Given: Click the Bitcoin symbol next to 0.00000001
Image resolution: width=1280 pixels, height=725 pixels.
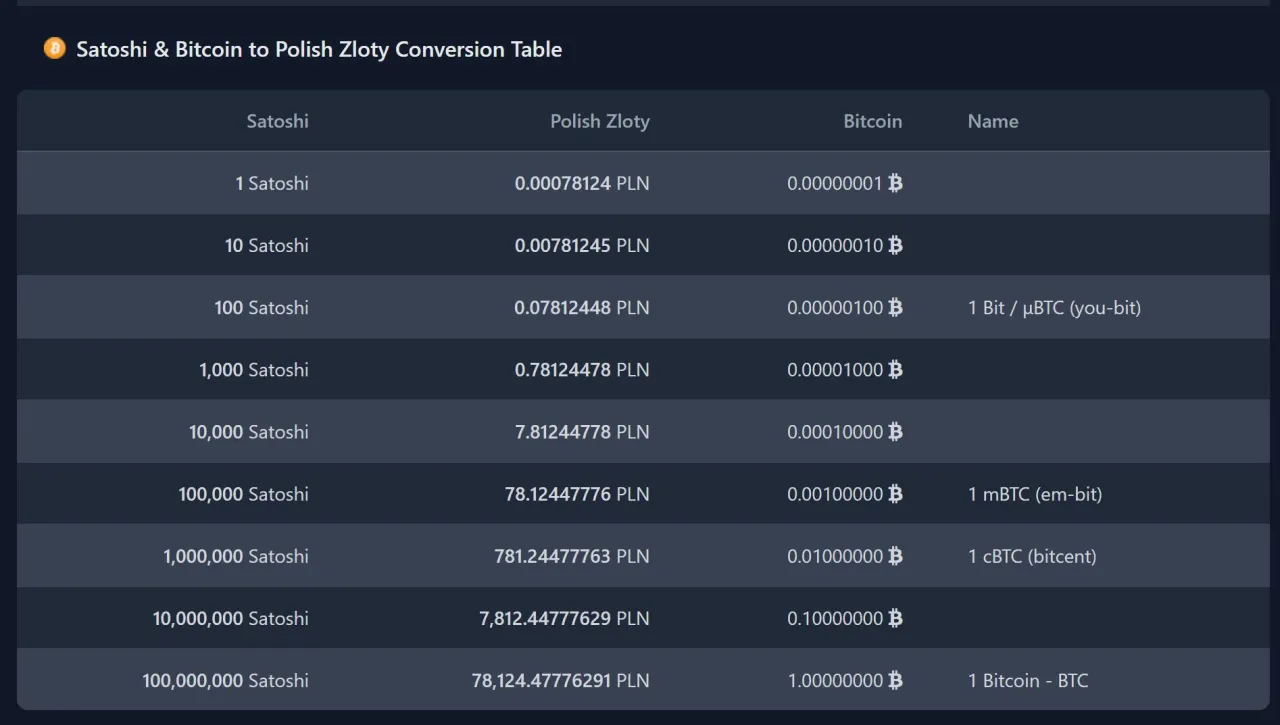Looking at the screenshot, I should coord(895,183).
